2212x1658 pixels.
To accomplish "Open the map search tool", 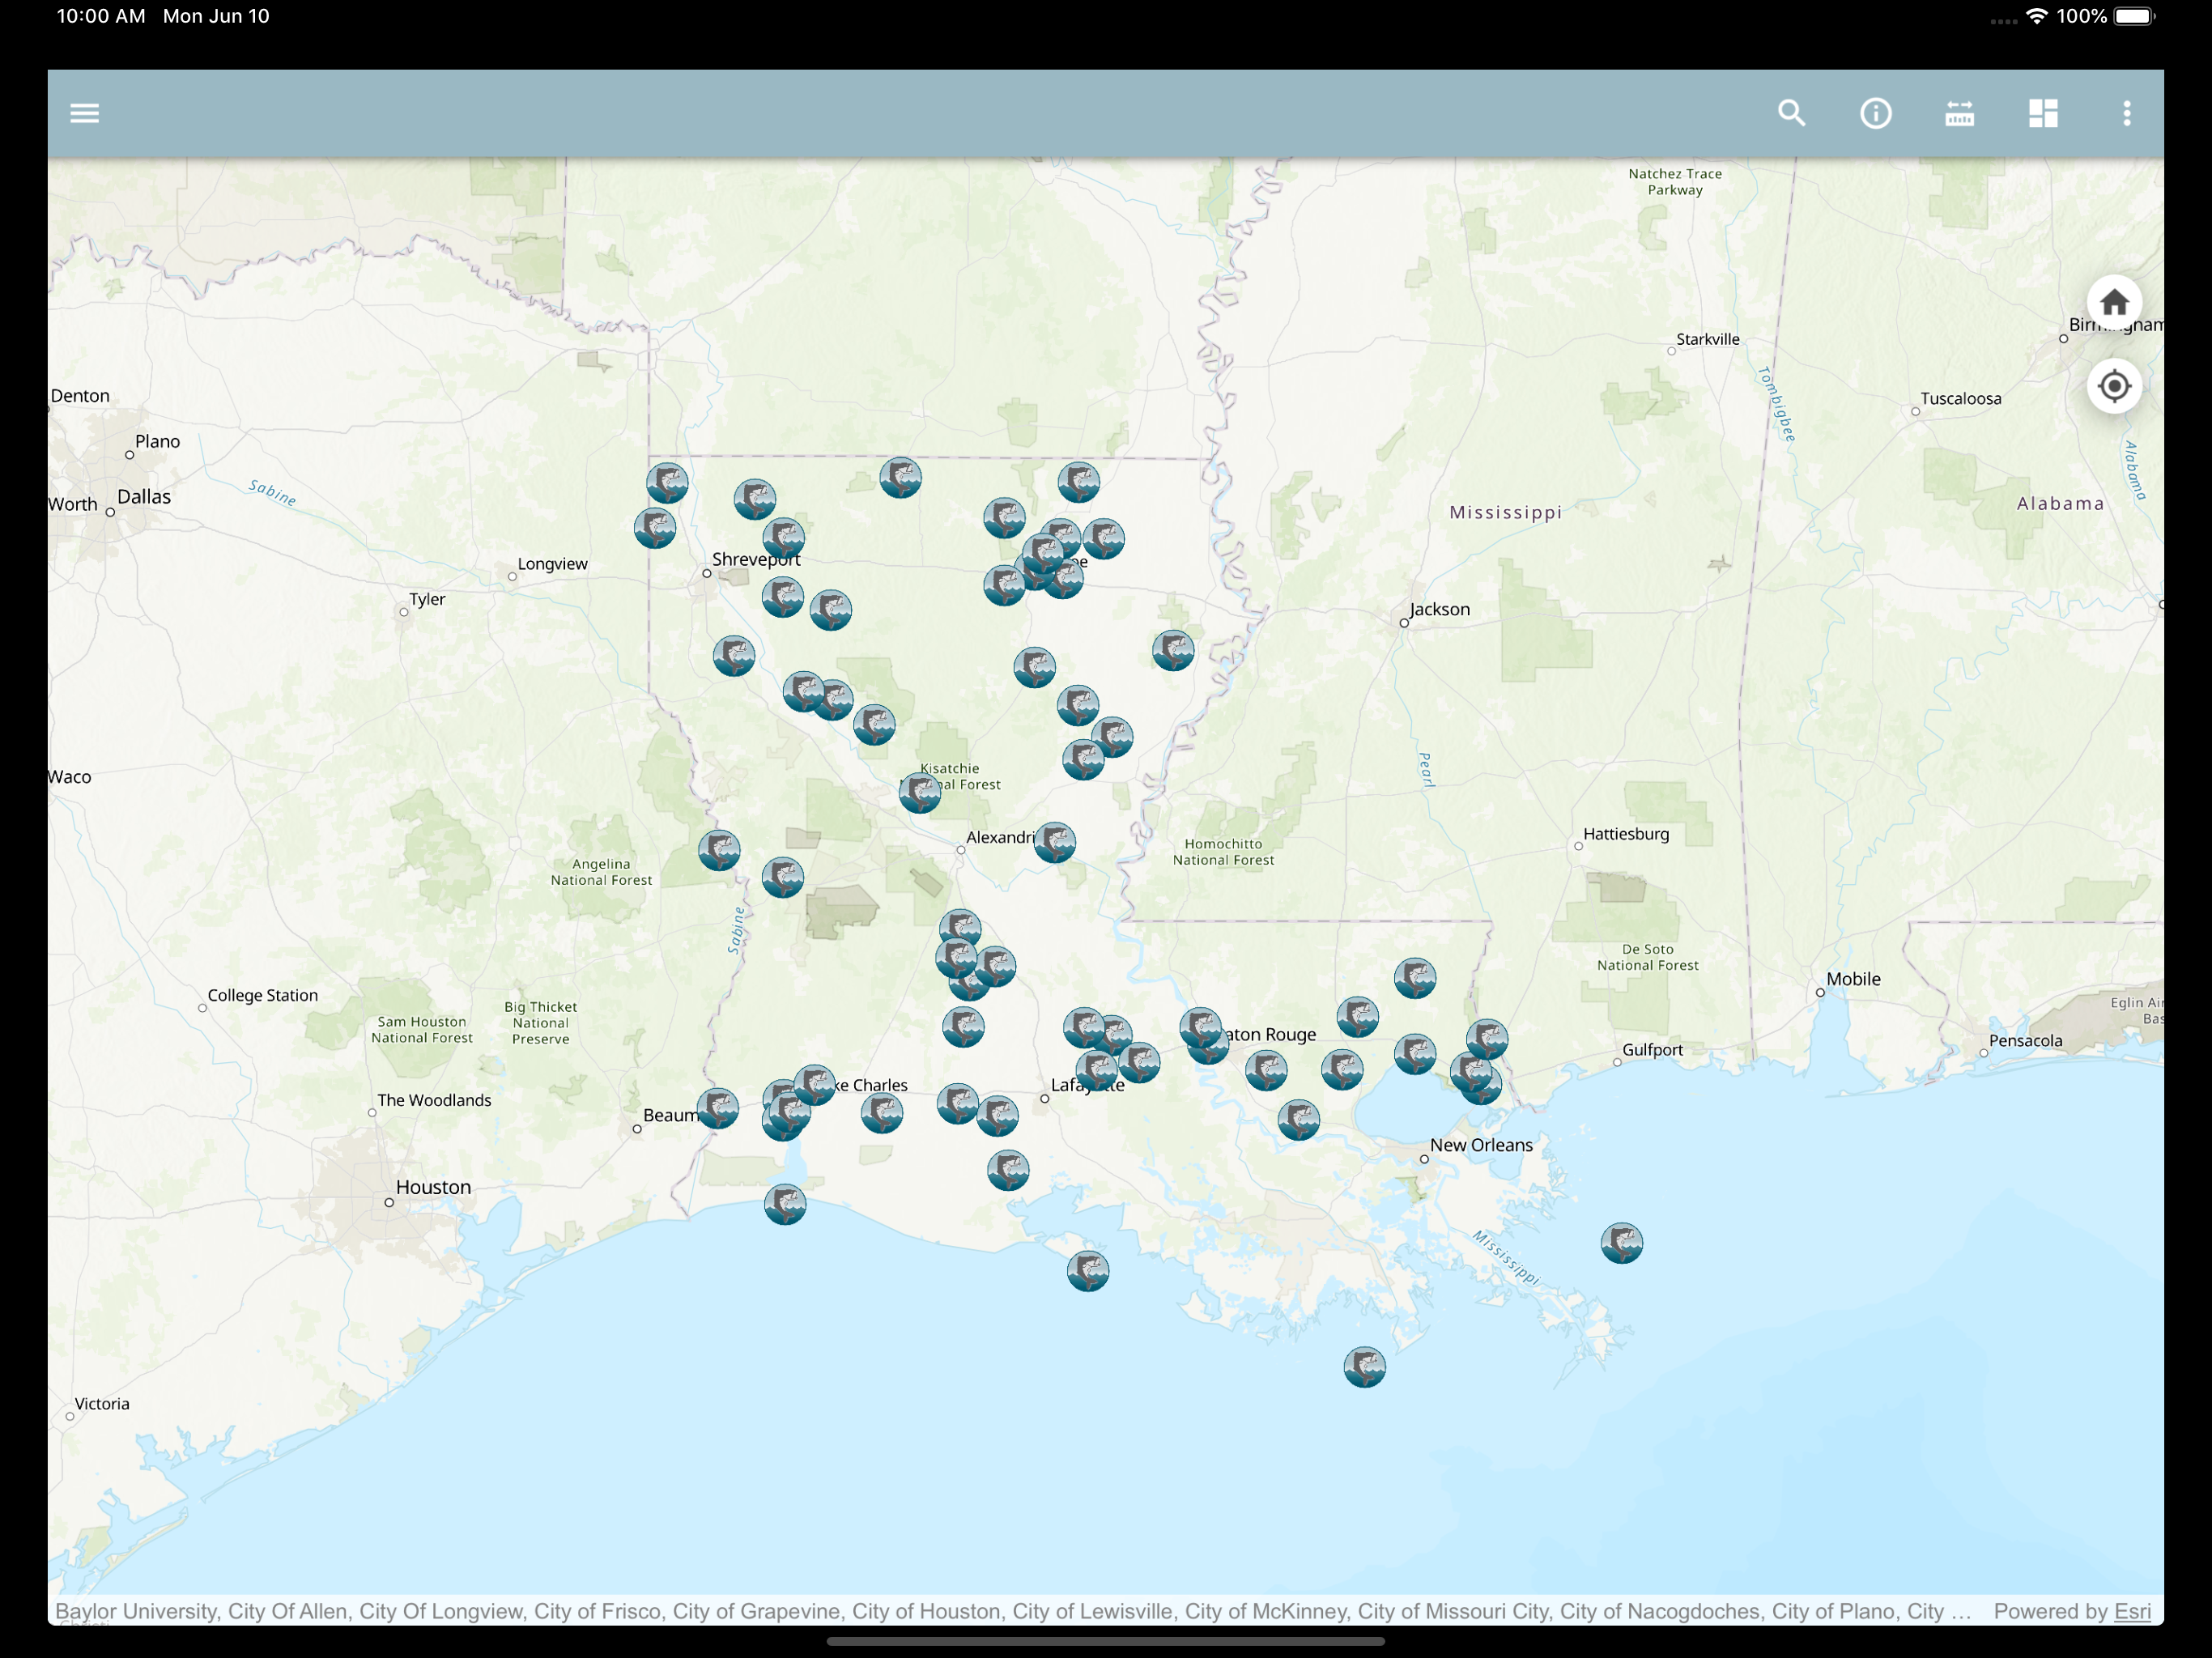I will coord(1791,113).
